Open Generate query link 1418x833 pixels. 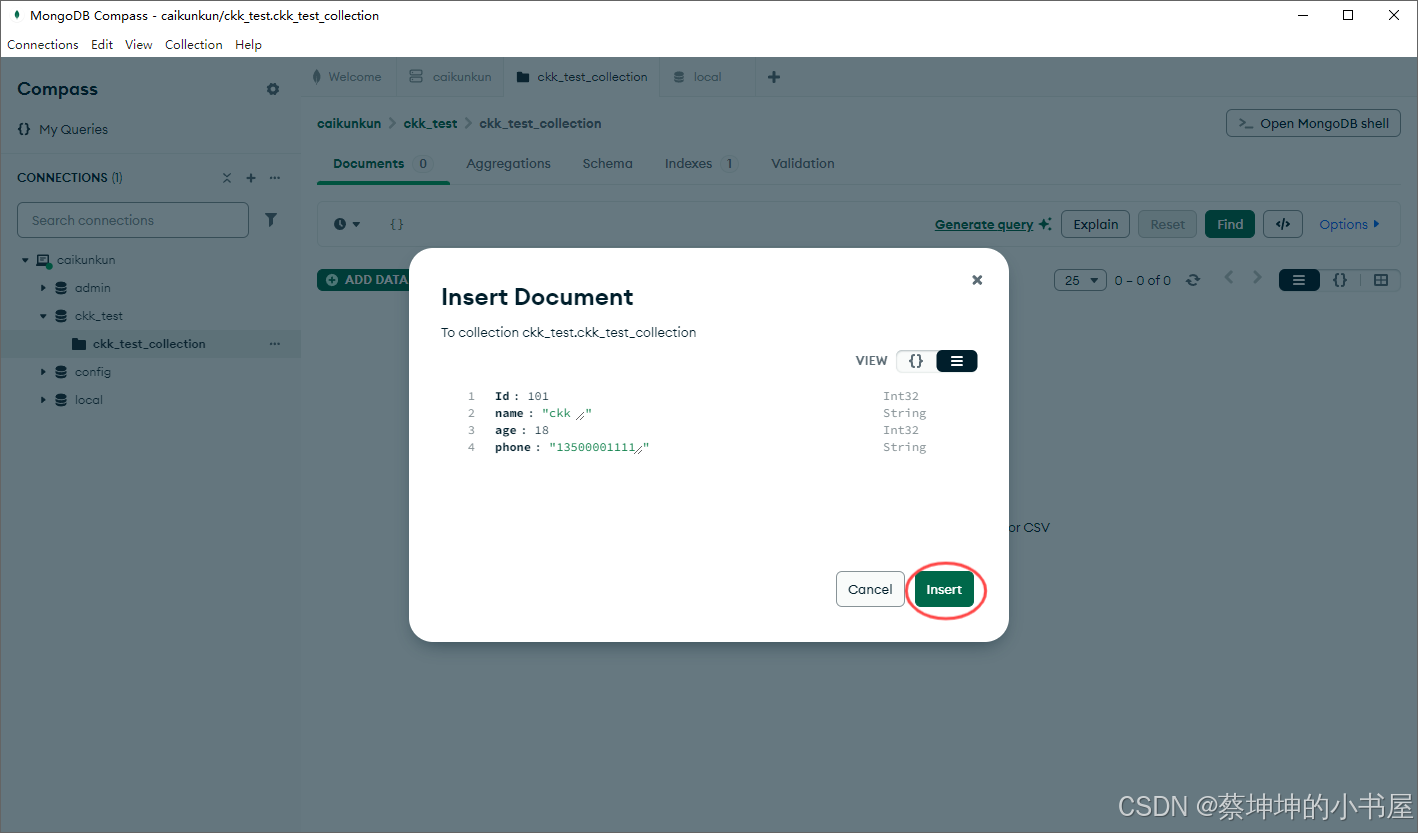tap(985, 223)
